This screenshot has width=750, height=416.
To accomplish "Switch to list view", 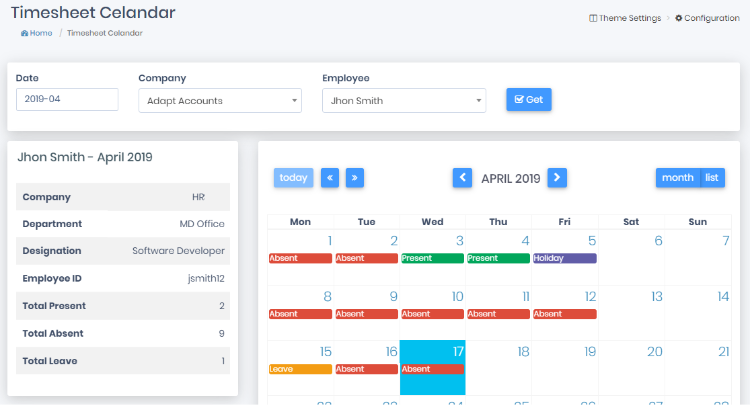I will click(712, 178).
